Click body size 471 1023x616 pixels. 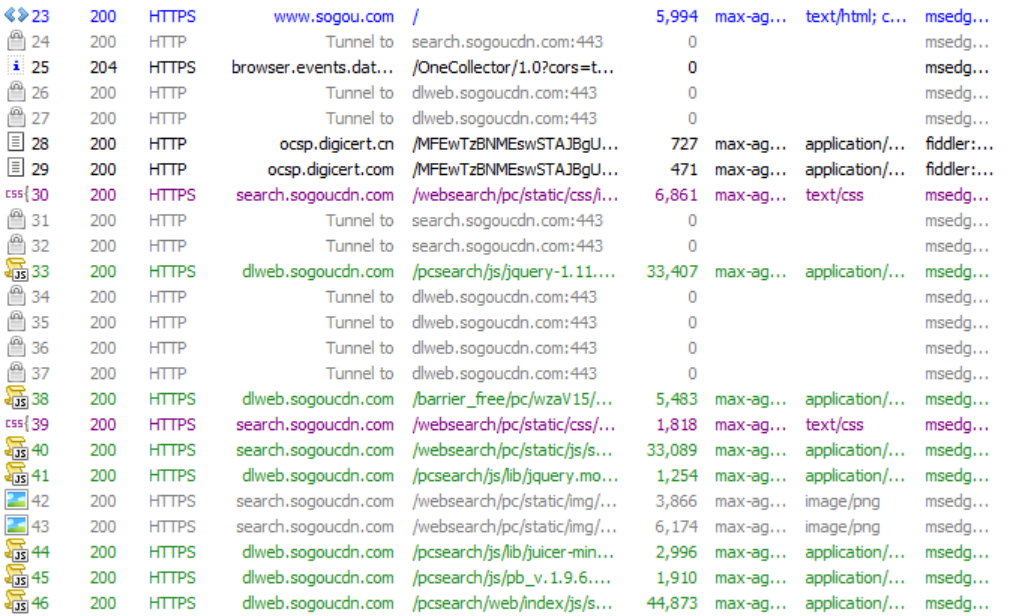pyautogui.click(x=684, y=169)
